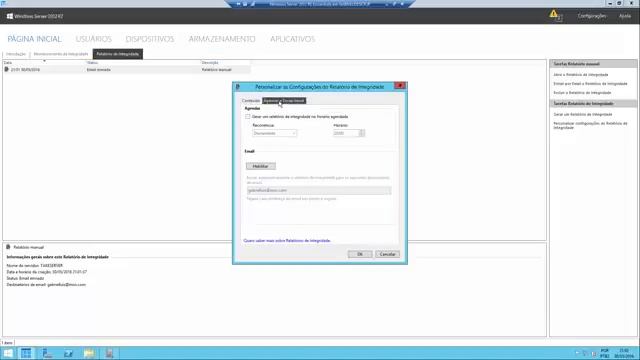Open the APLICATIVOS section
Viewport: 640px width, 360px height.
293,39
